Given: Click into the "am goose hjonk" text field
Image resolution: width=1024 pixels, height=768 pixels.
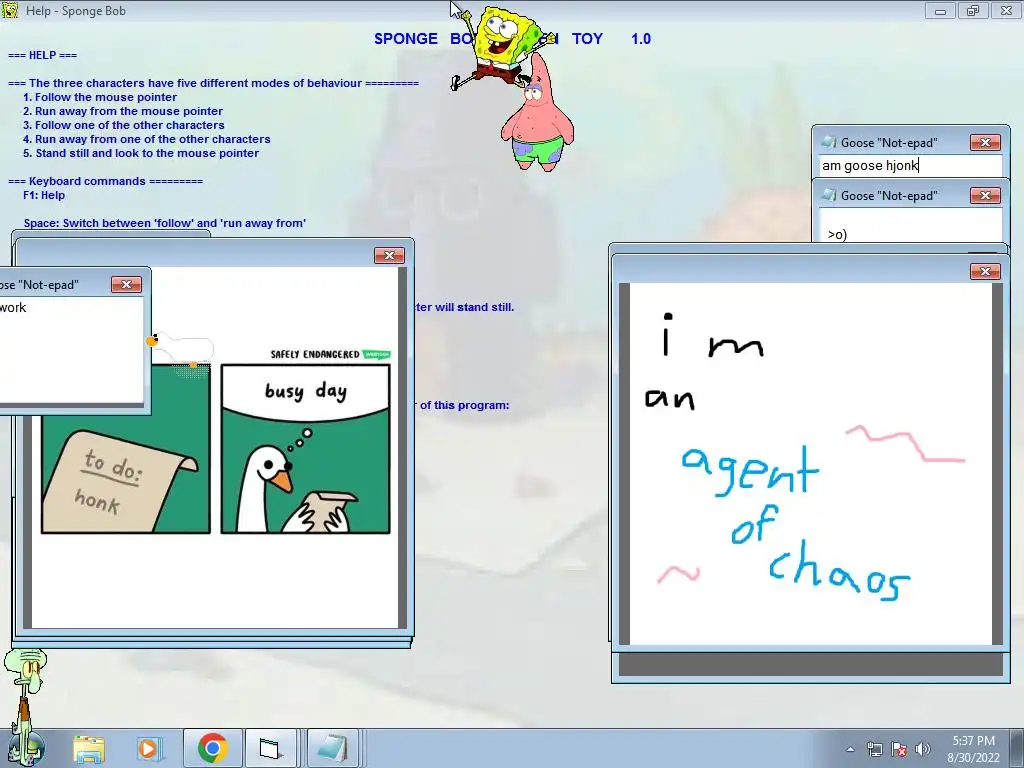Looking at the screenshot, I should pos(910,165).
